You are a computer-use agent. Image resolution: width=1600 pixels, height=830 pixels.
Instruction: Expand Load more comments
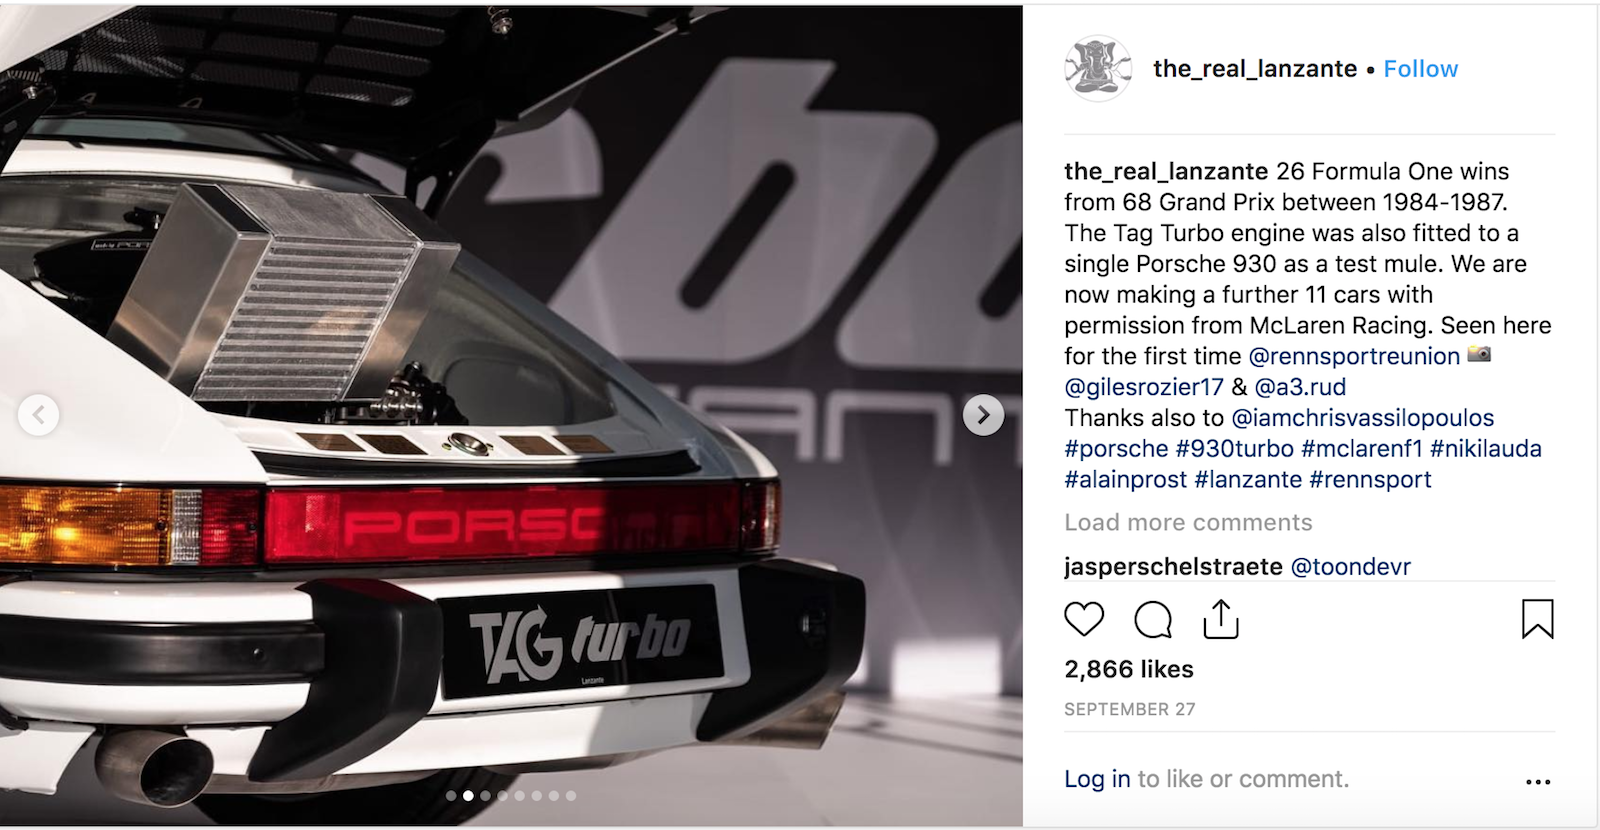1188,522
